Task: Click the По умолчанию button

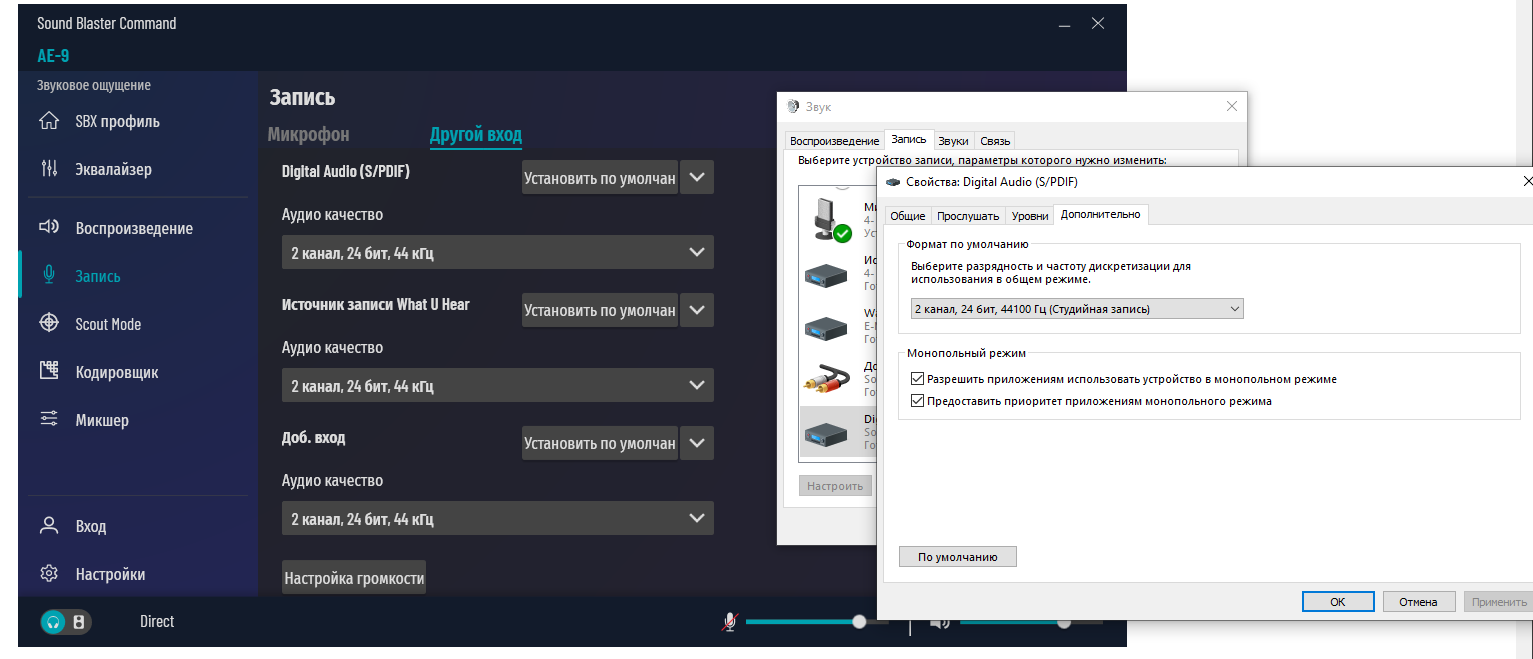Action: pos(958,557)
